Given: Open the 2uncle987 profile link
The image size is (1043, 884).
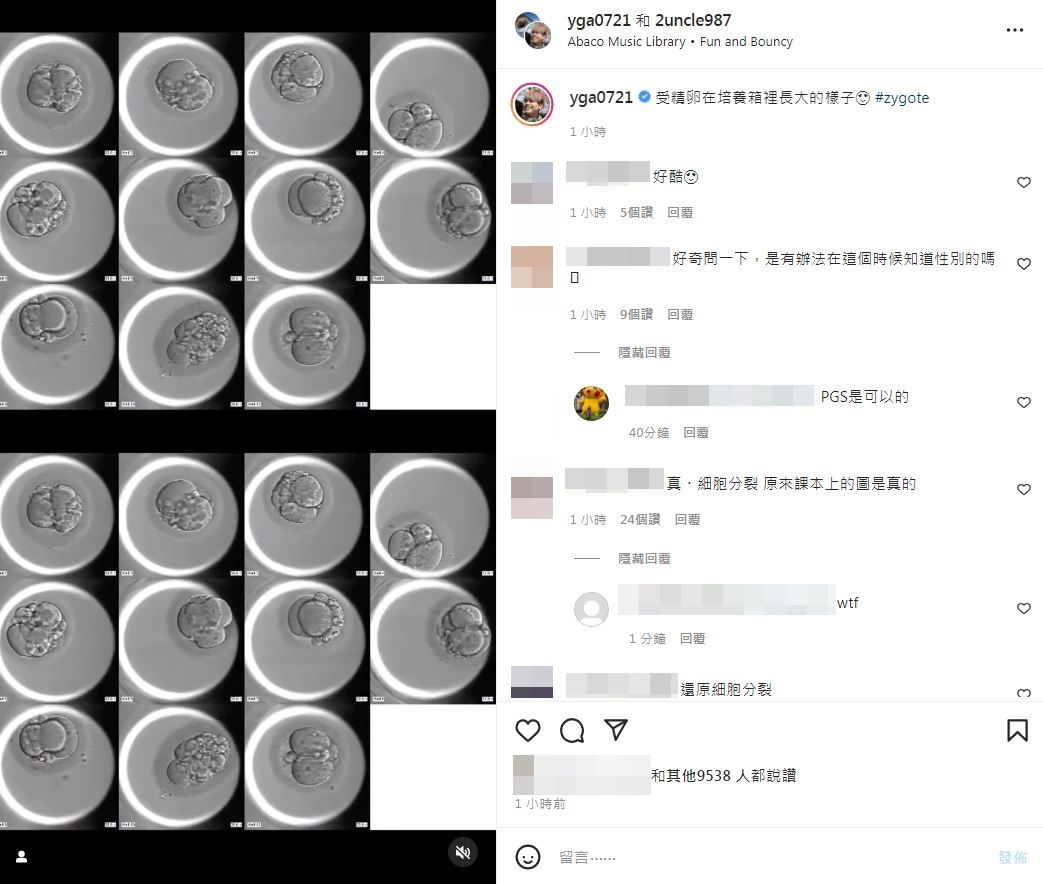Looking at the screenshot, I should click(693, 21).
